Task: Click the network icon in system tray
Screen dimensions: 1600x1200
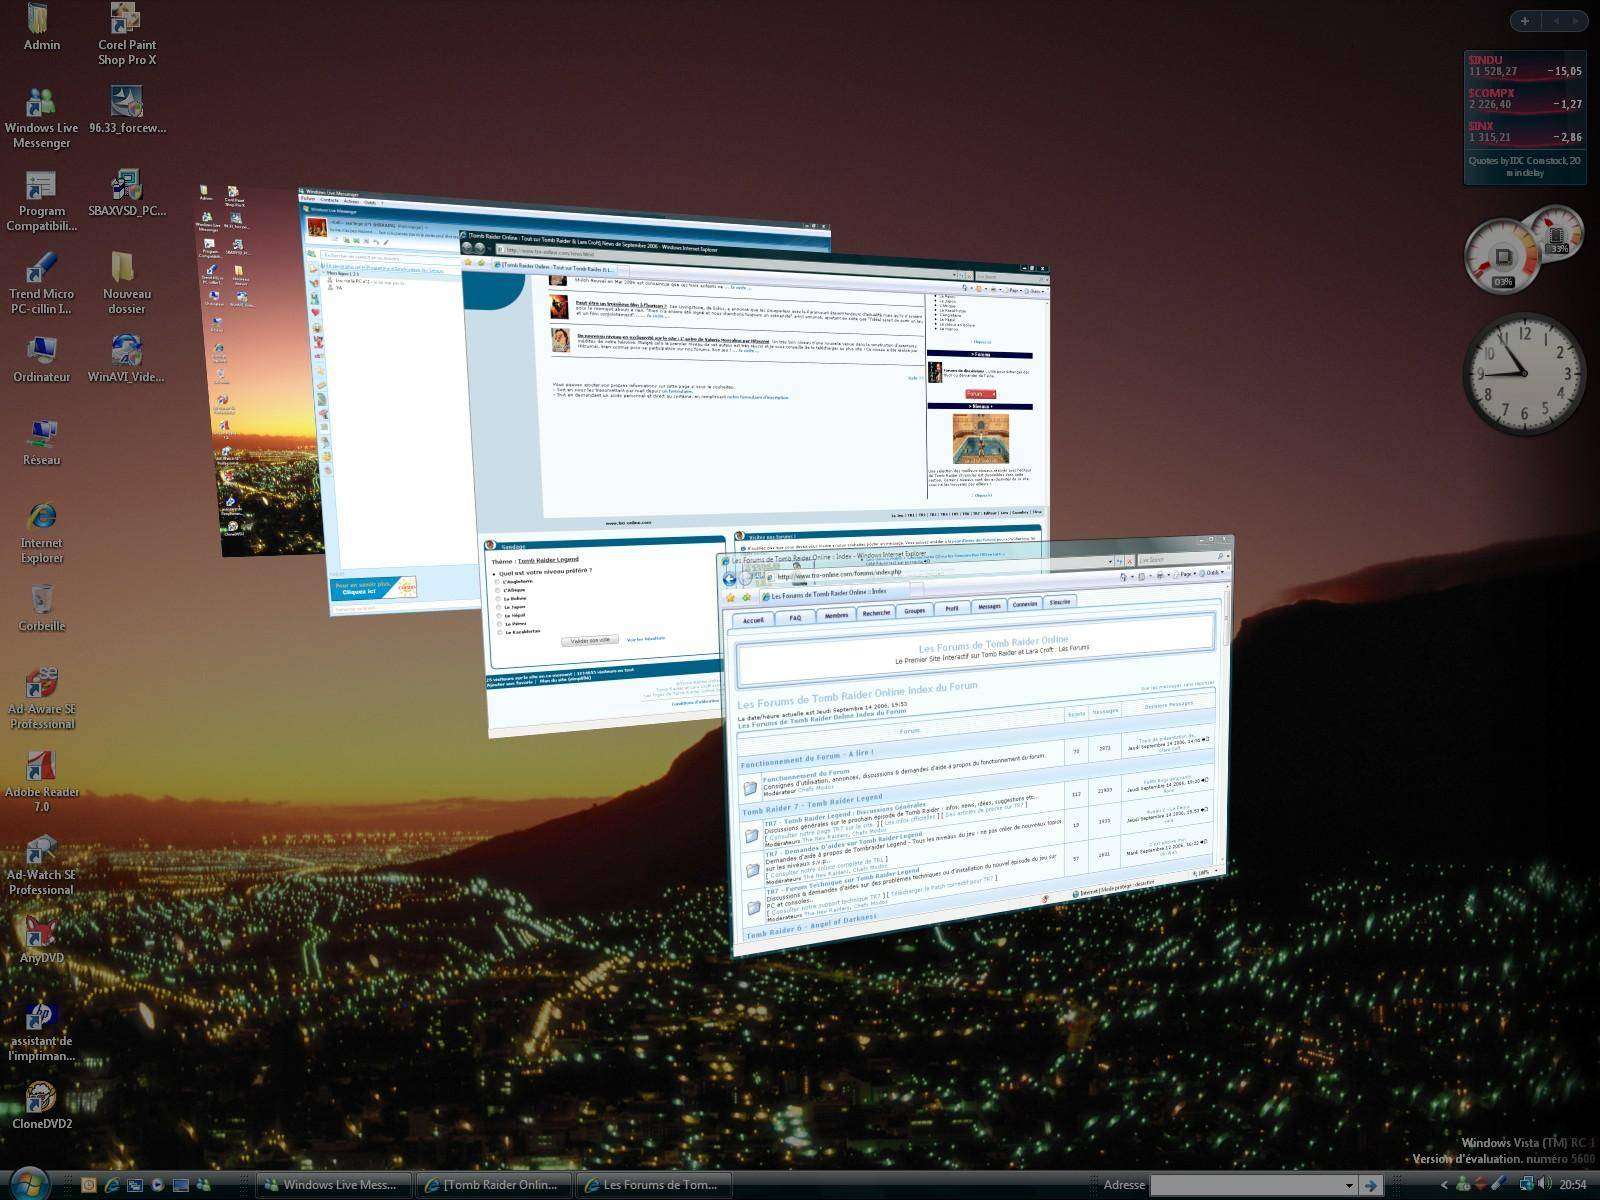Action: click(1527, 1184)
